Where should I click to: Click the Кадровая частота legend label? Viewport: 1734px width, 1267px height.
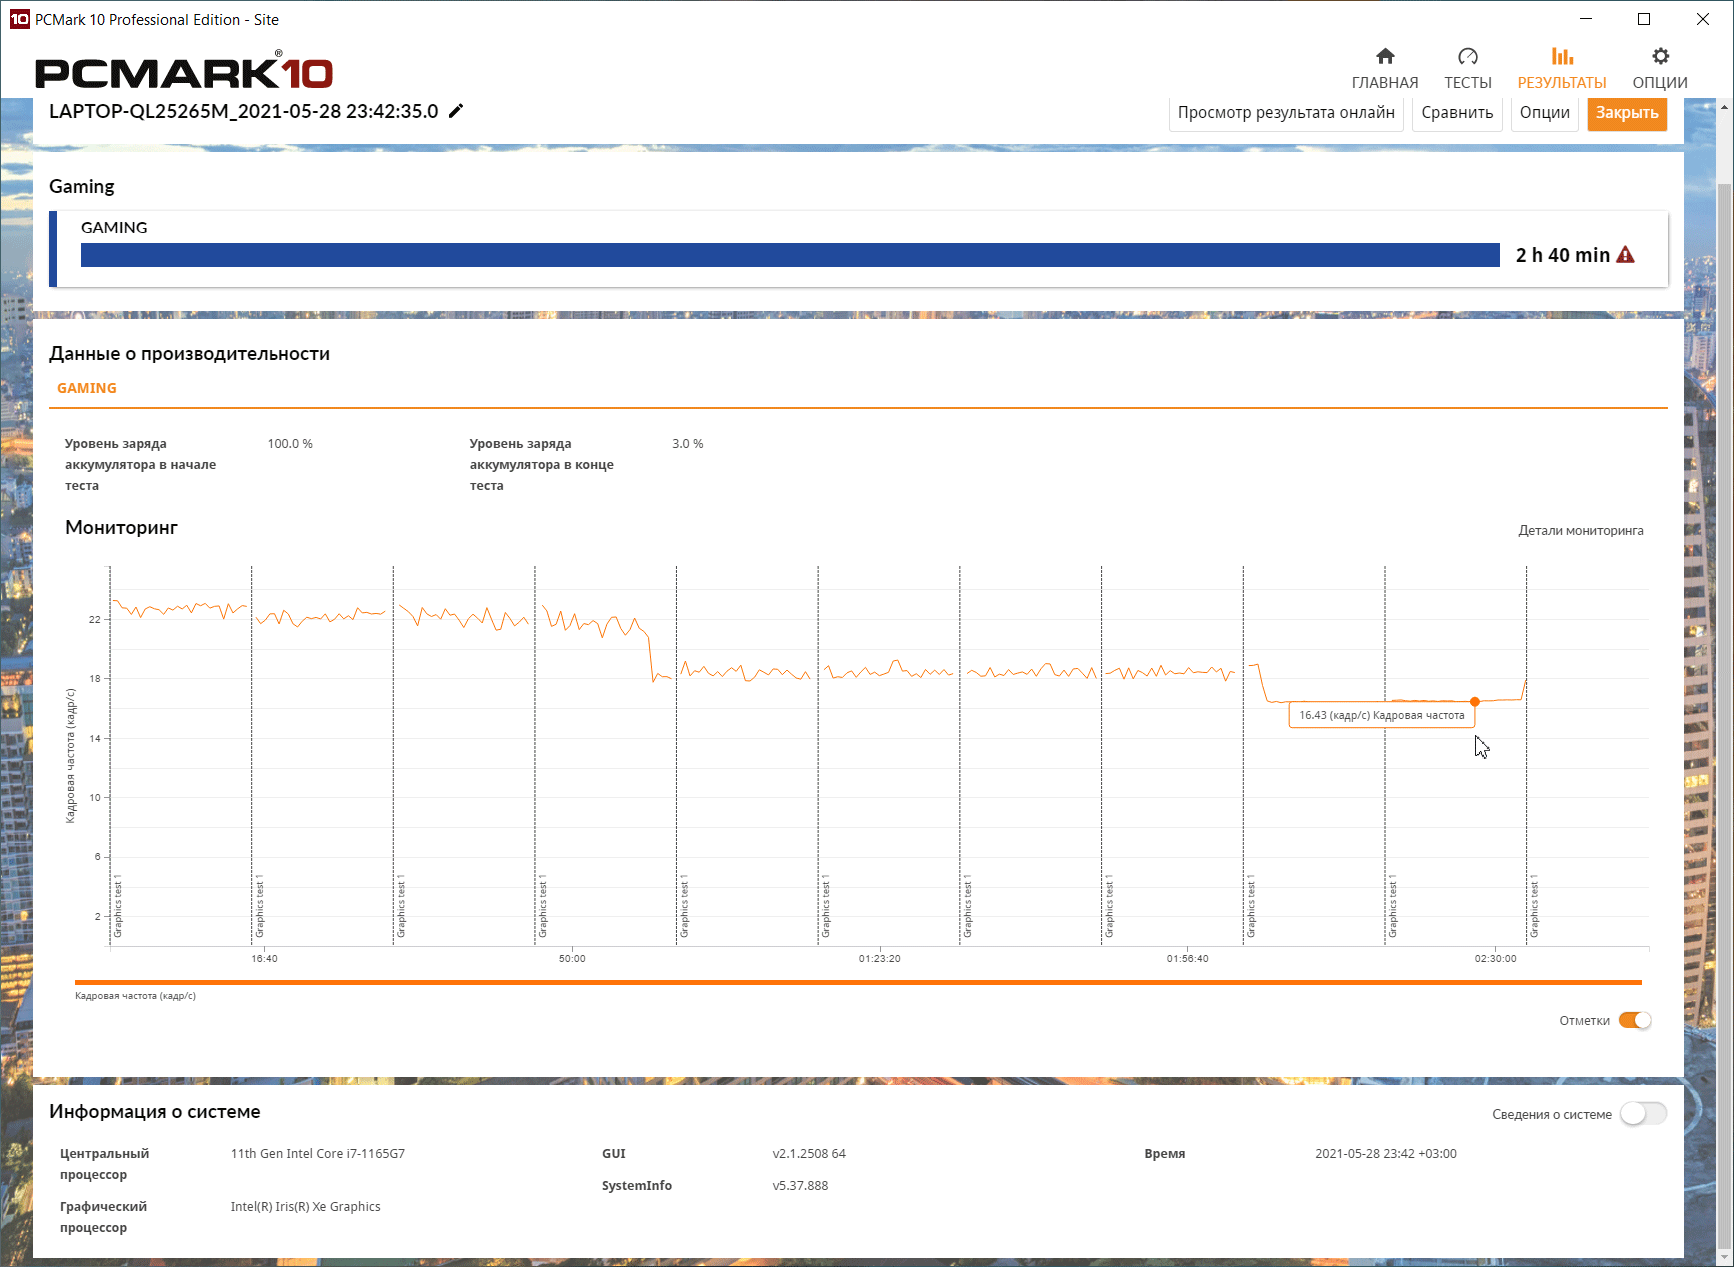click(135, 996)
